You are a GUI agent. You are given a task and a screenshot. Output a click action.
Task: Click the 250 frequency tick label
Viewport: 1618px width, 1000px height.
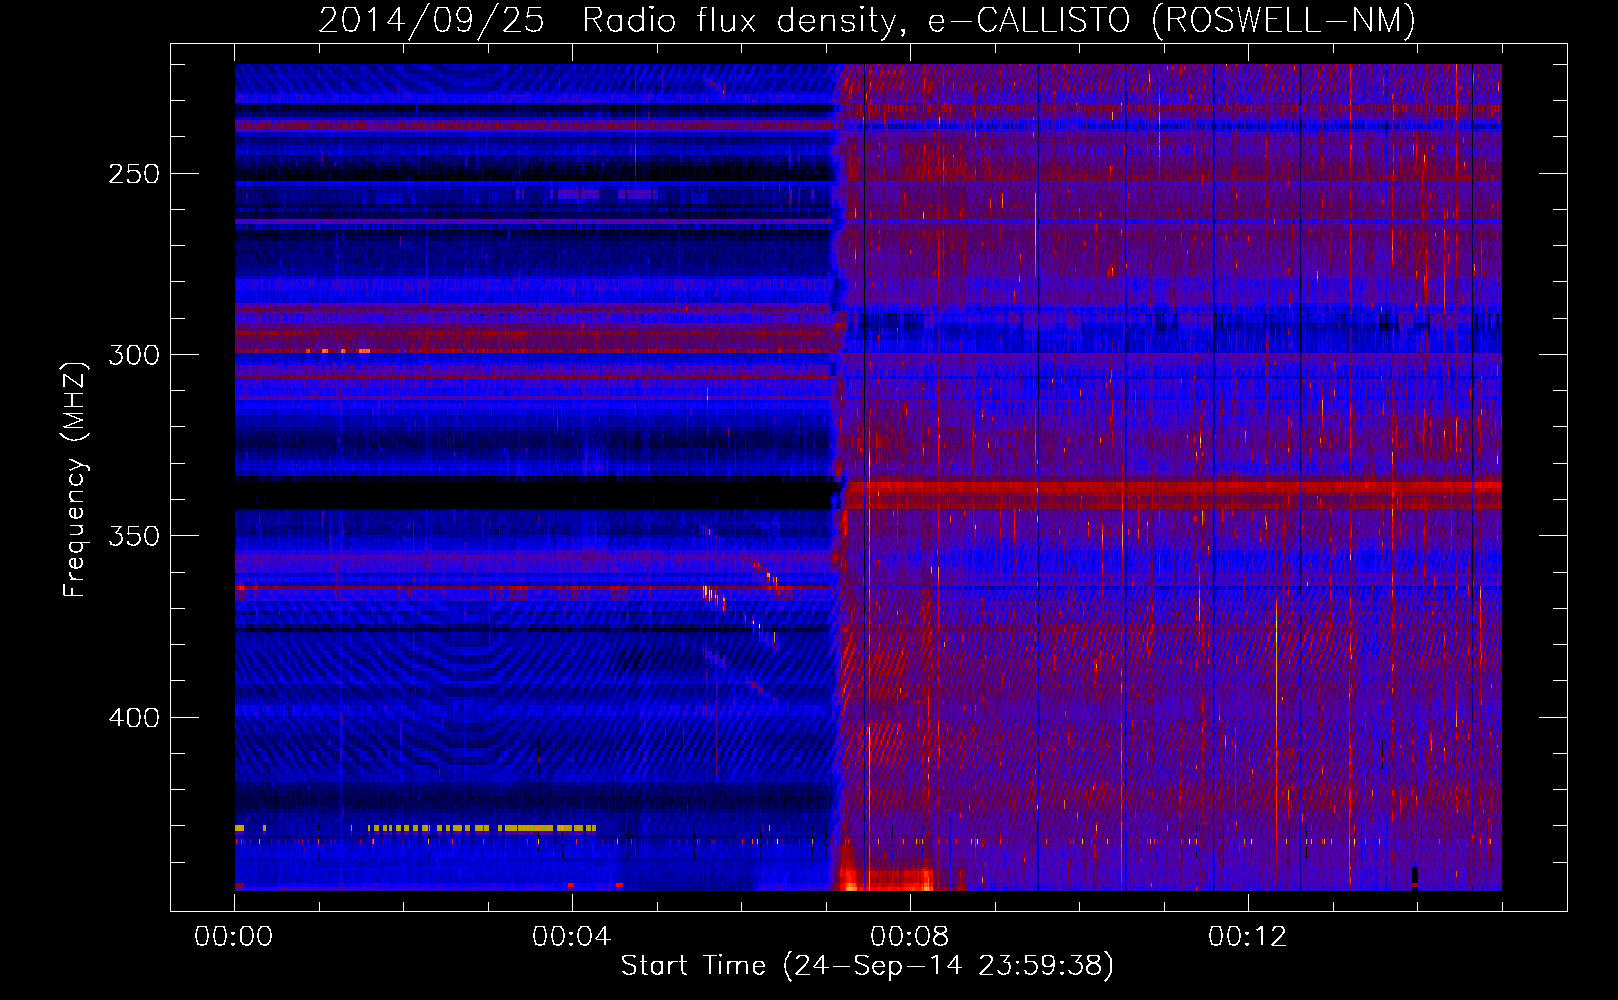pyautogui.click(x=134, y=174)
